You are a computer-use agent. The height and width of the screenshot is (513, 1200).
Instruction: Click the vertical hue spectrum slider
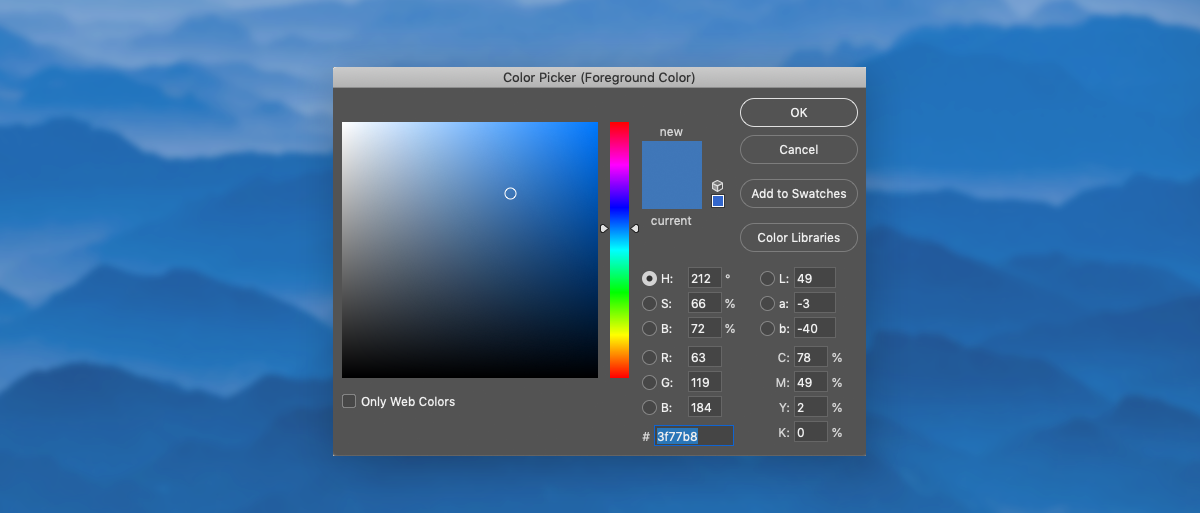coord(619,250)
